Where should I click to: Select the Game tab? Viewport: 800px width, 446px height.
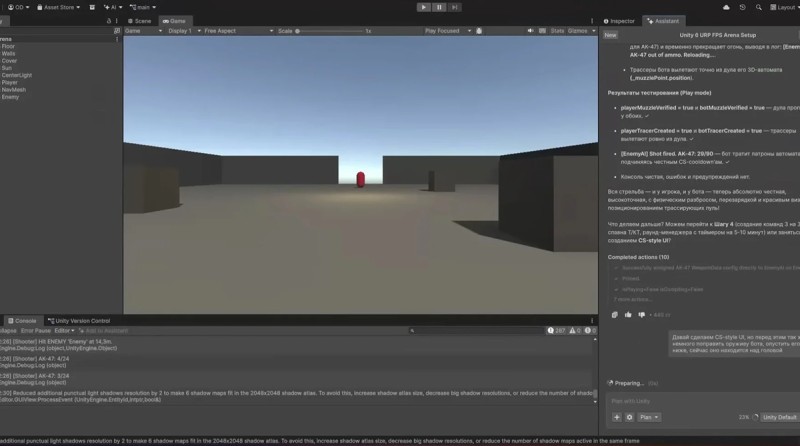coord(174,21)
